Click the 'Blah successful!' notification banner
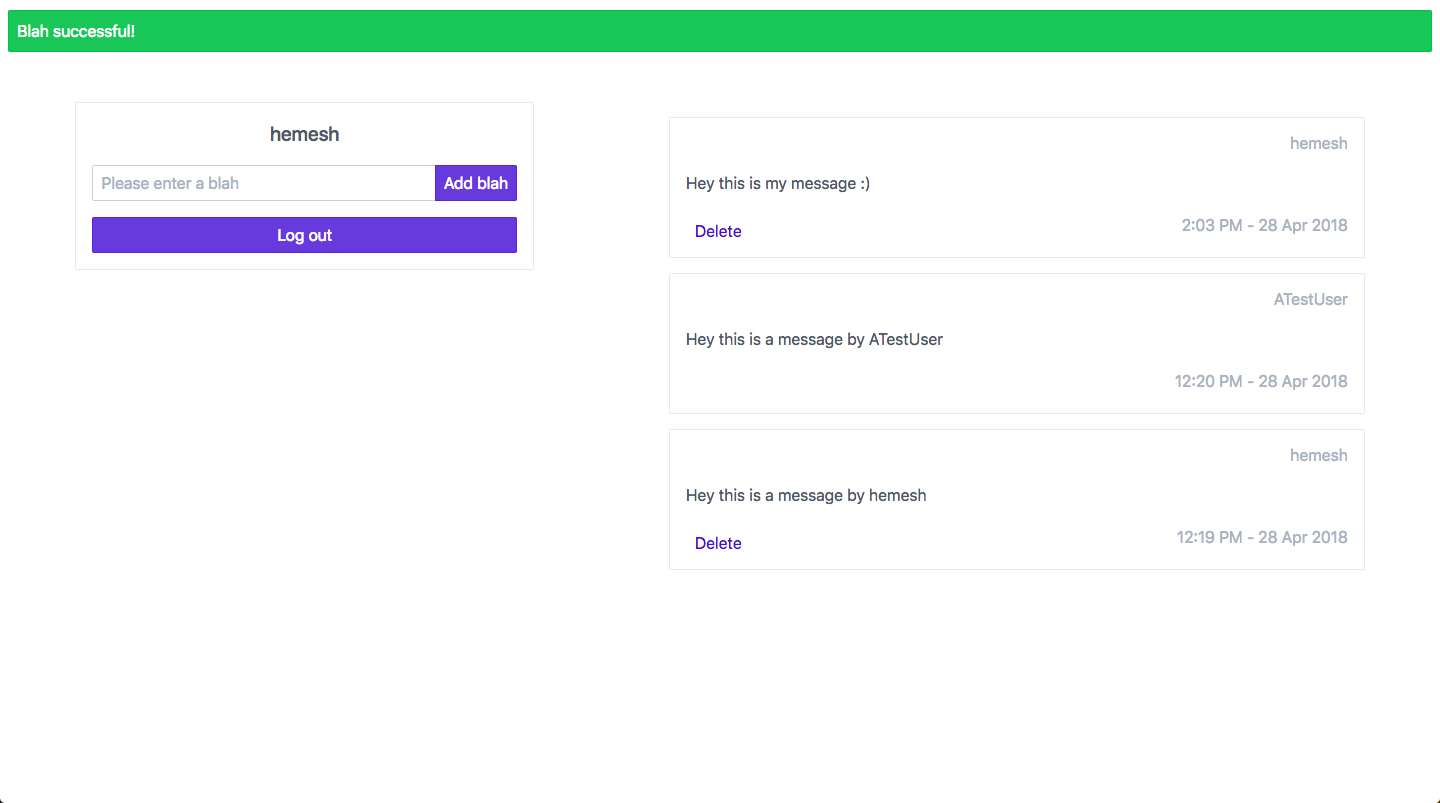The width and height of the screenshot is (1440, 803). tap(720, 31)
